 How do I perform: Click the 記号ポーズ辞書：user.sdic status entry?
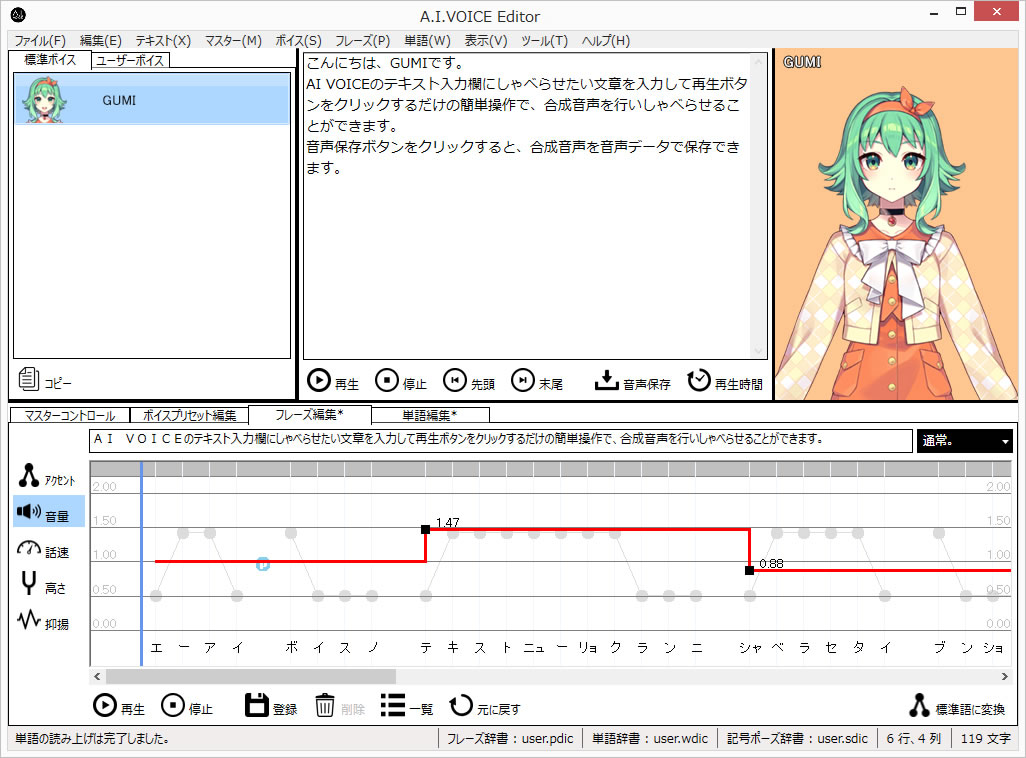pos(797,738)
